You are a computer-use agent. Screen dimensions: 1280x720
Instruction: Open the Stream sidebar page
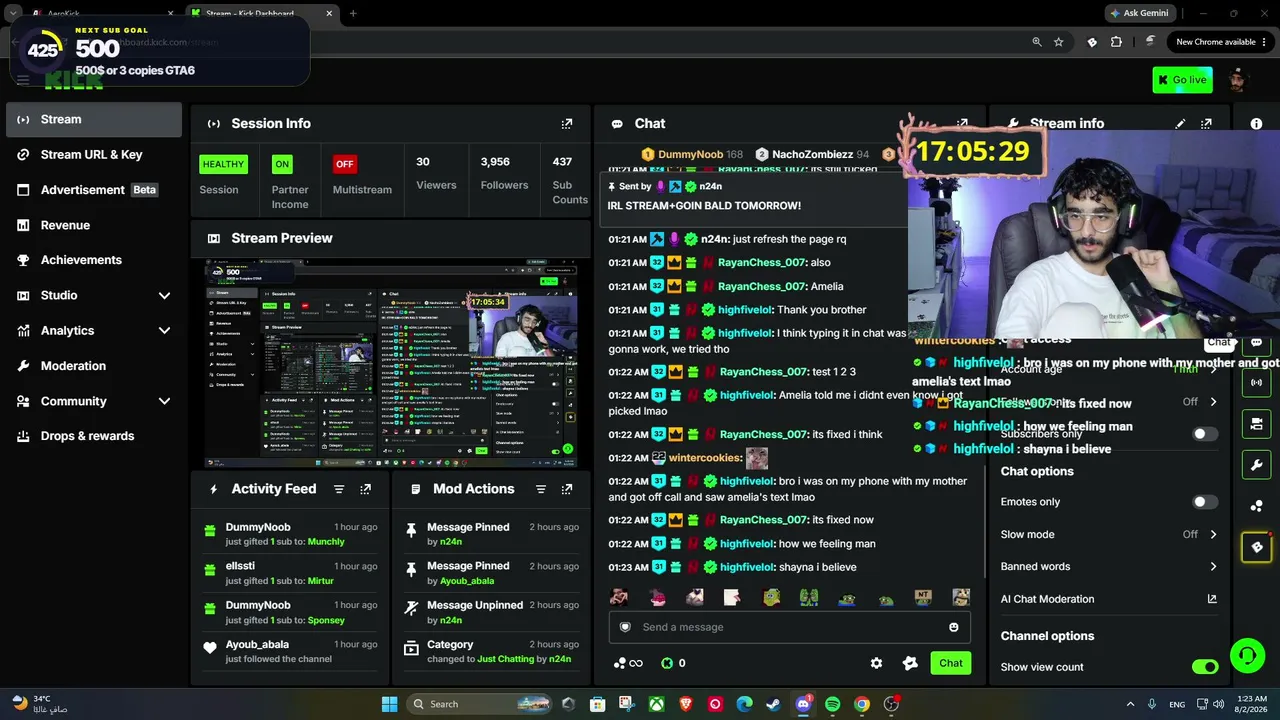pyautogui.click(x=94, y=120)
